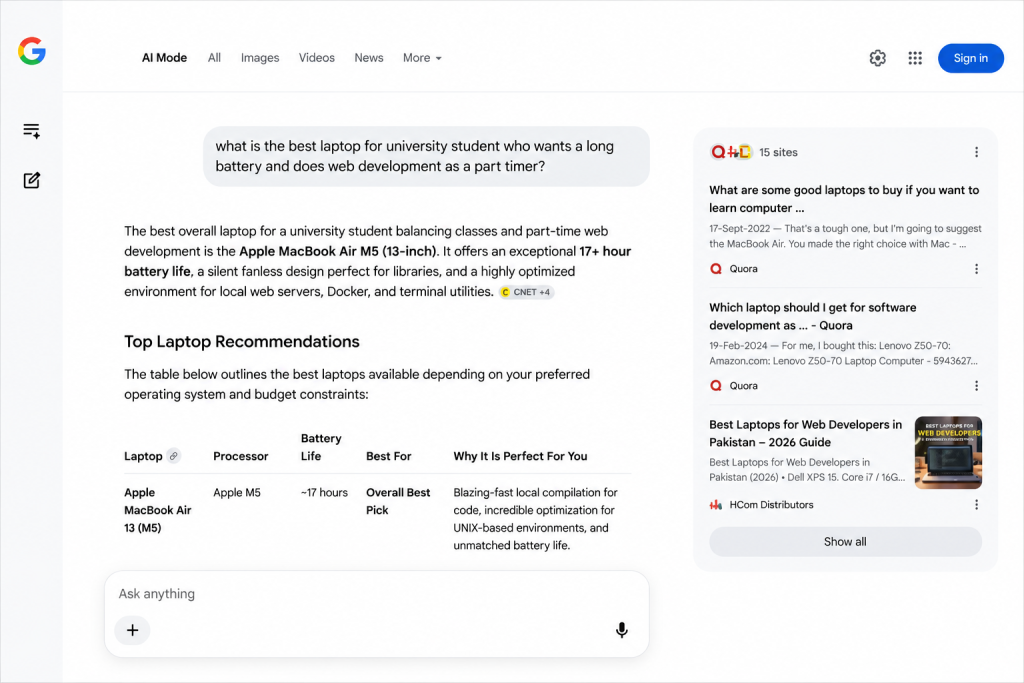Click 'Apple M5' processor cell
The image size is (1024, 683).
pyautogui.click(x=236, y=492)
